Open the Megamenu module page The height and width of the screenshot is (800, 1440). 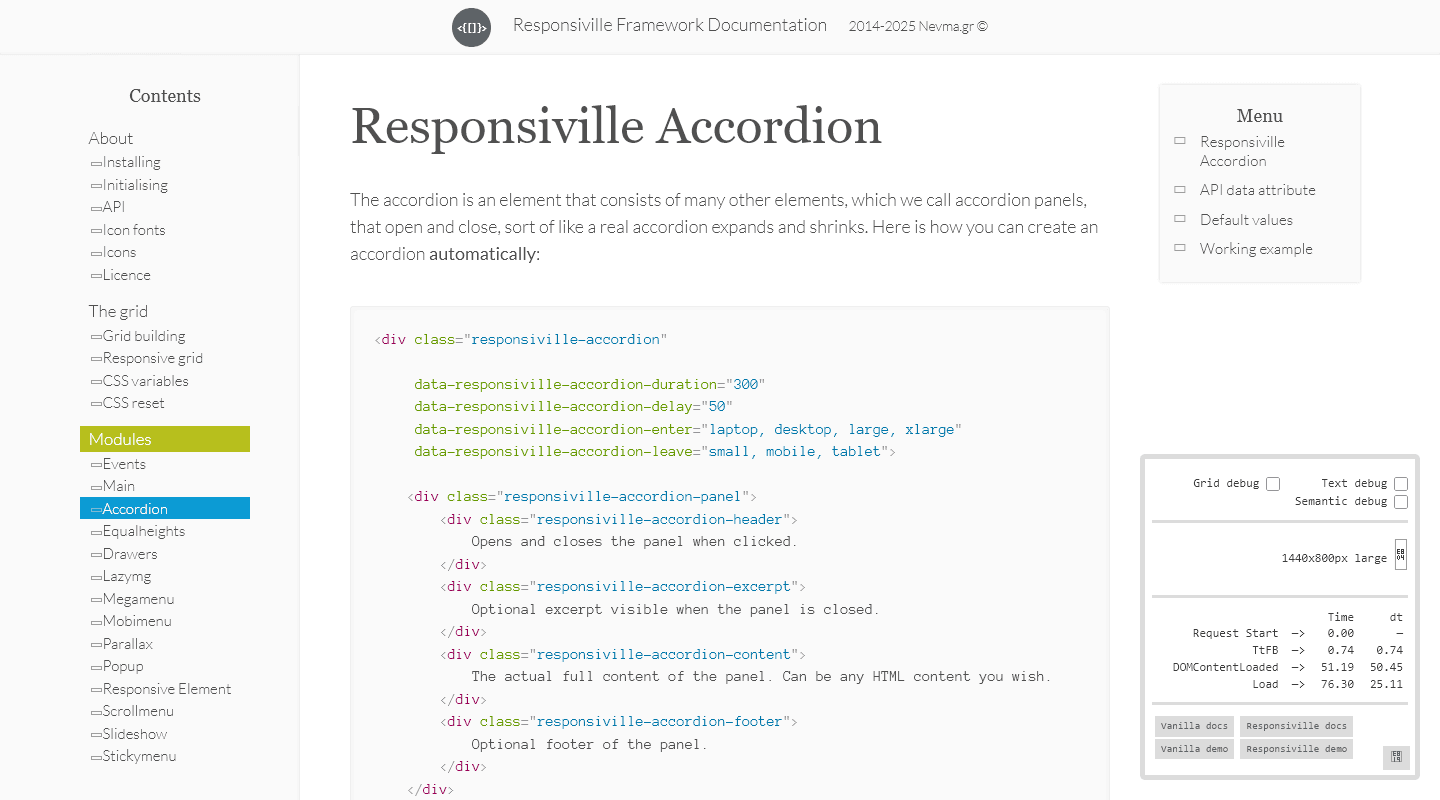[x=138, y=599]
